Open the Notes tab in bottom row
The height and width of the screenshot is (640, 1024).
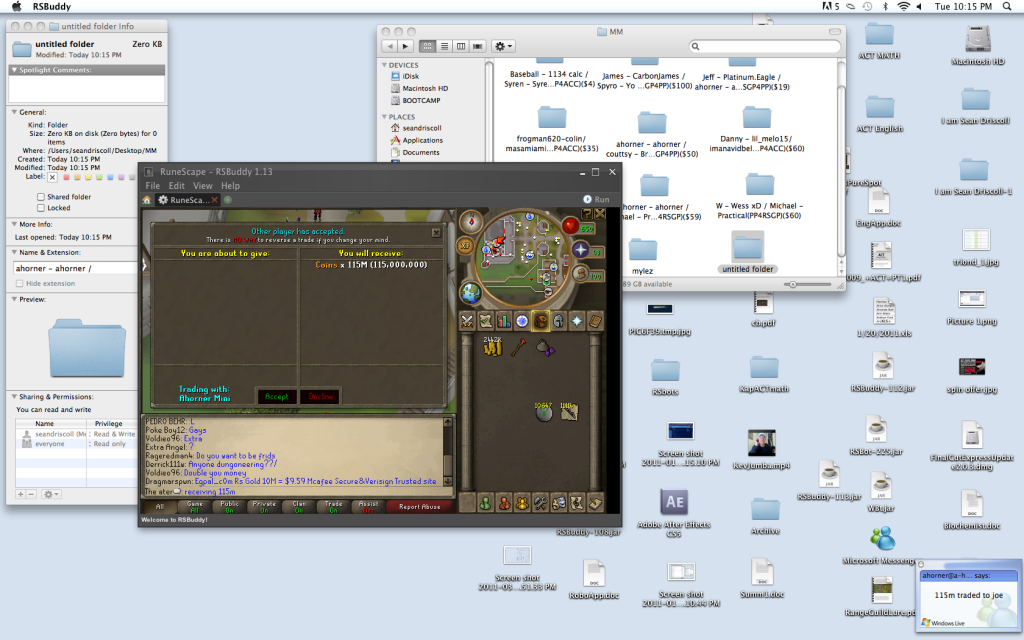595,503
